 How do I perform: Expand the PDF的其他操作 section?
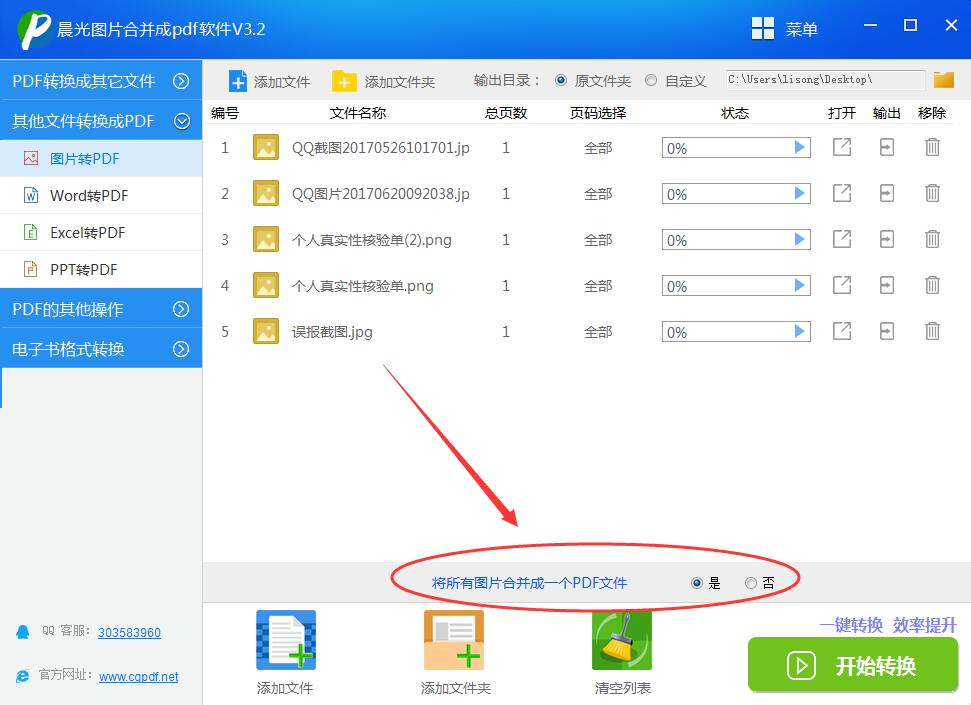[x=102, y=309]
